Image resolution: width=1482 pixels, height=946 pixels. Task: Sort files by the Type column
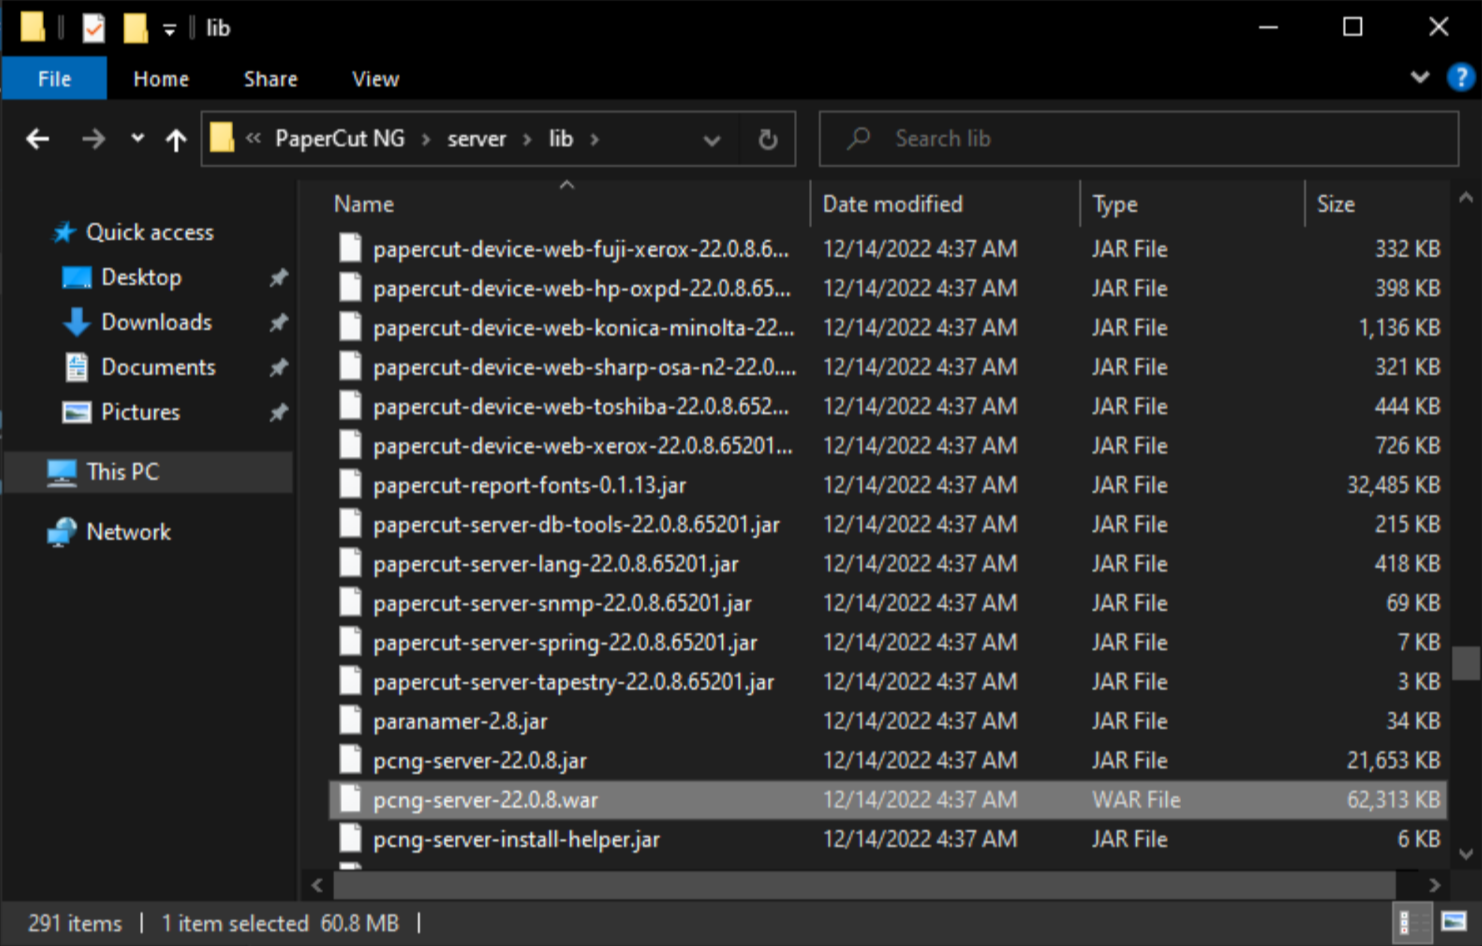coord(1193,204)
